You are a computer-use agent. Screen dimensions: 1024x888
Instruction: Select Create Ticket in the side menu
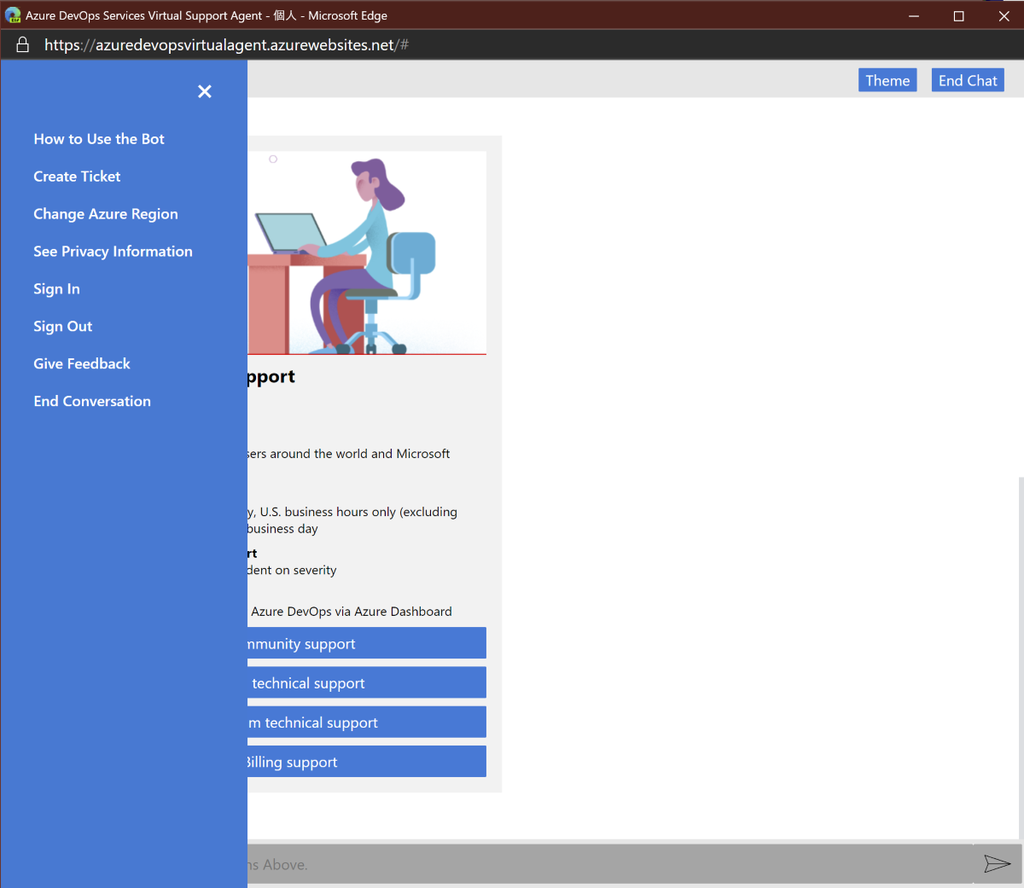[77, 176]
